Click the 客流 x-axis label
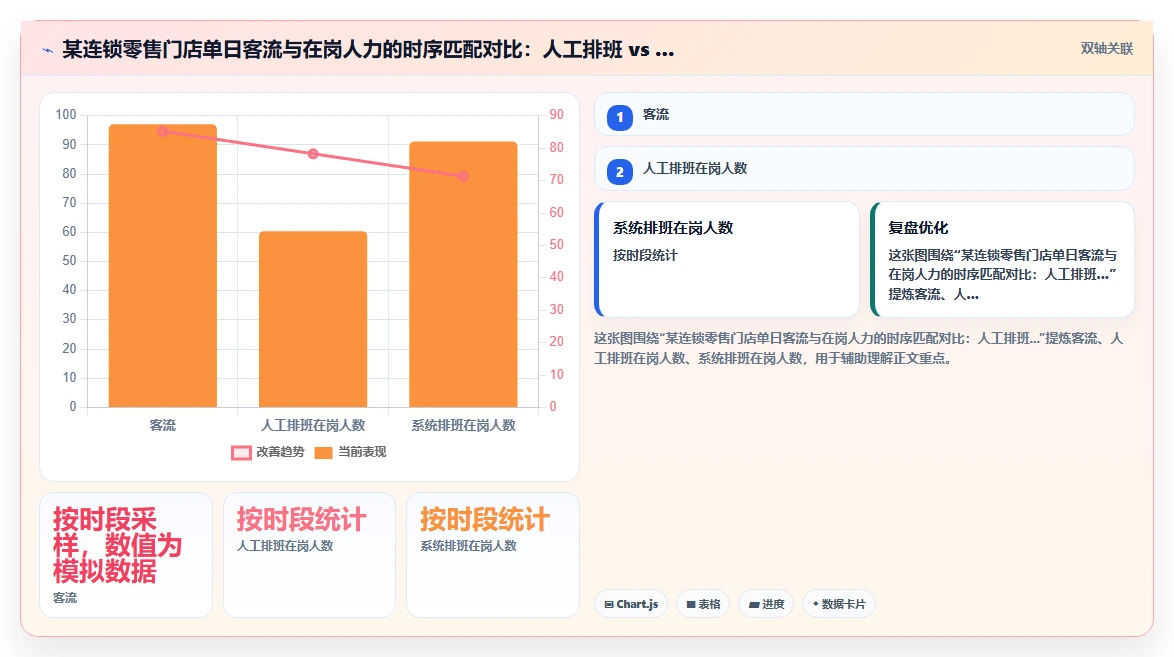Image resolution: width=1174 pixels, height=657 pixels. coord(162,426)
